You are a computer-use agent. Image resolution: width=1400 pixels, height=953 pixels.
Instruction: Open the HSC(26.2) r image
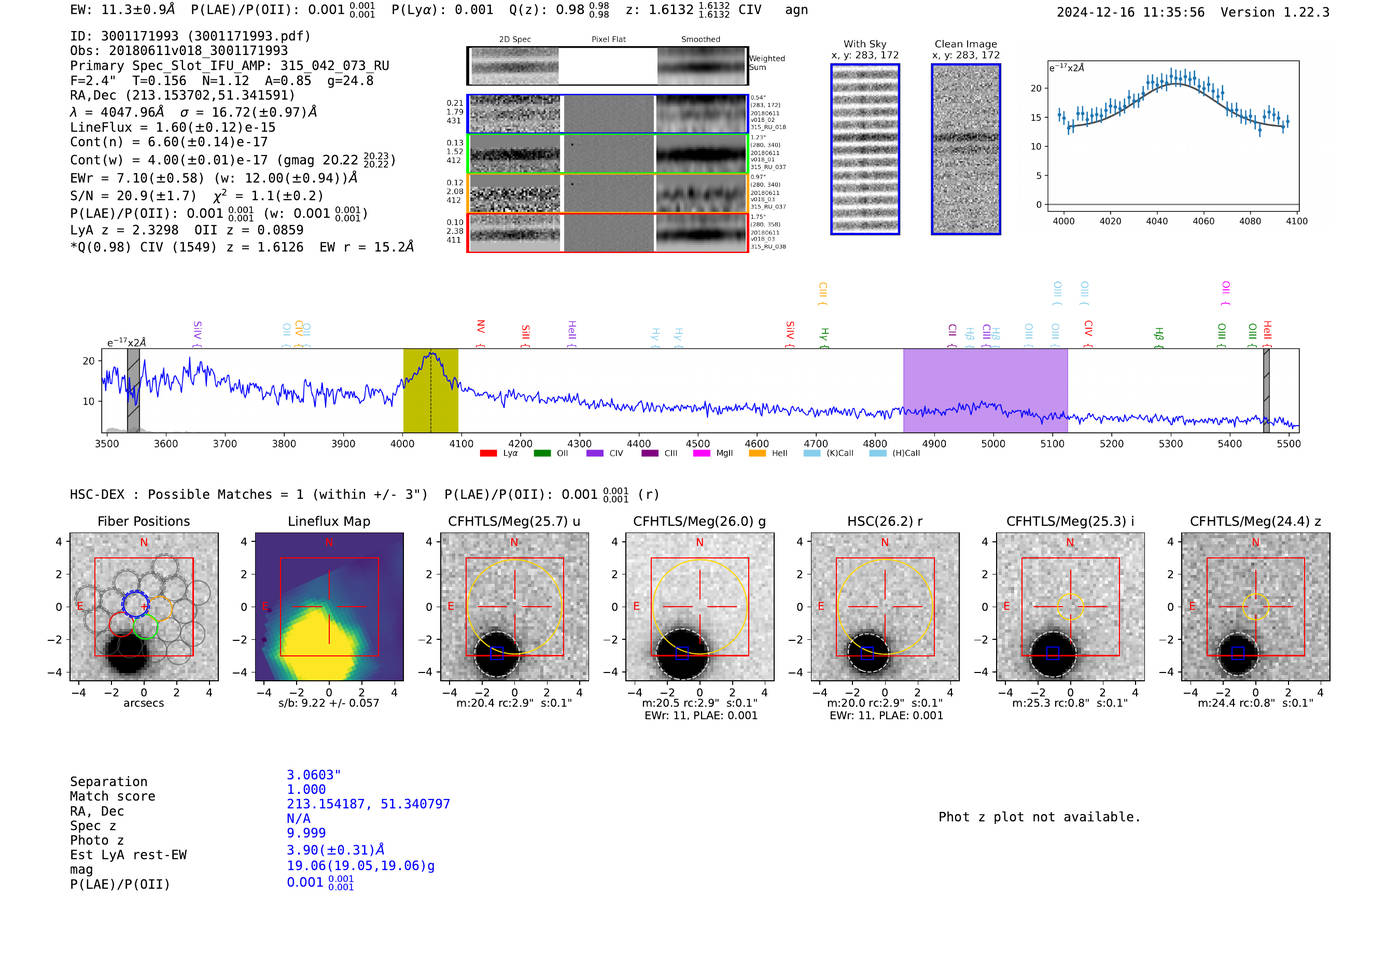click(885, 607)
